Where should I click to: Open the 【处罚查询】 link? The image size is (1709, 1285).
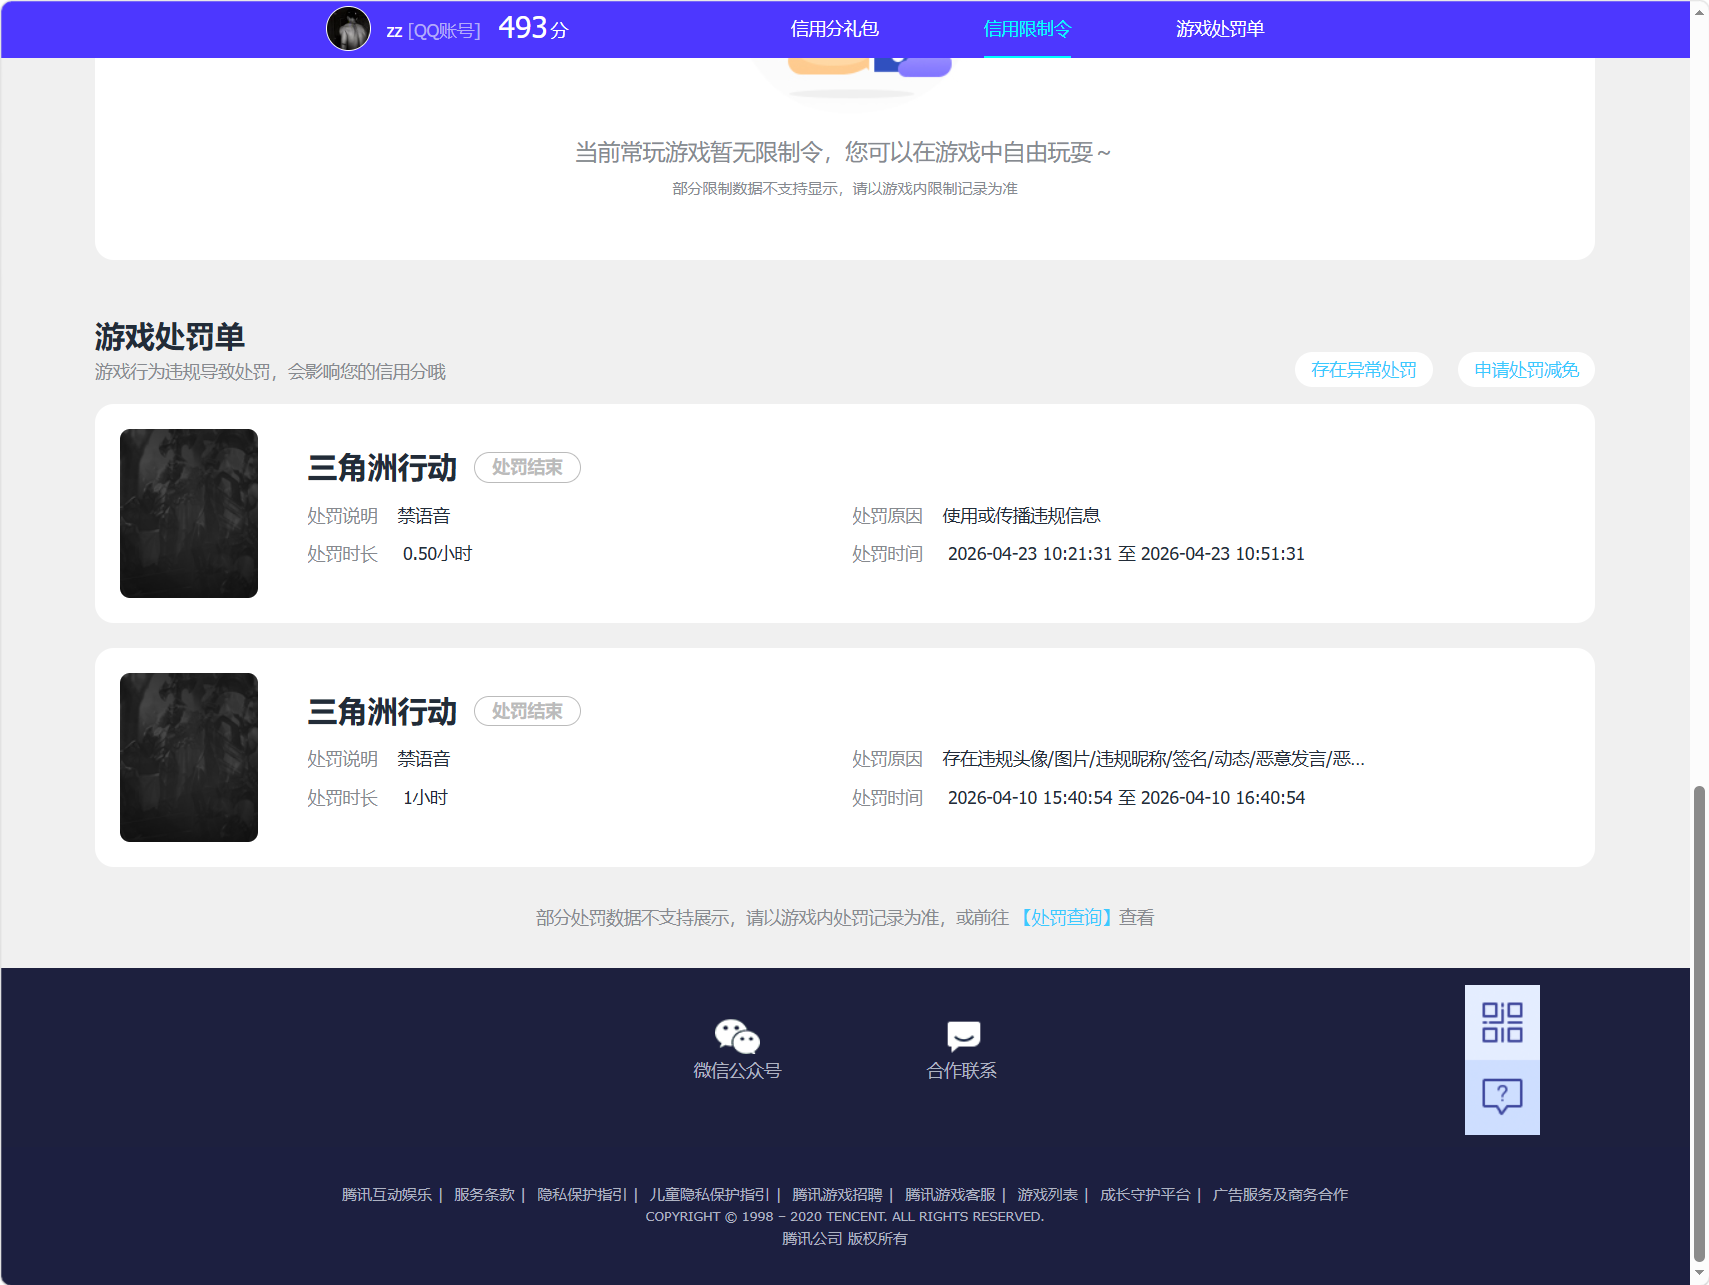[1066, 918]
